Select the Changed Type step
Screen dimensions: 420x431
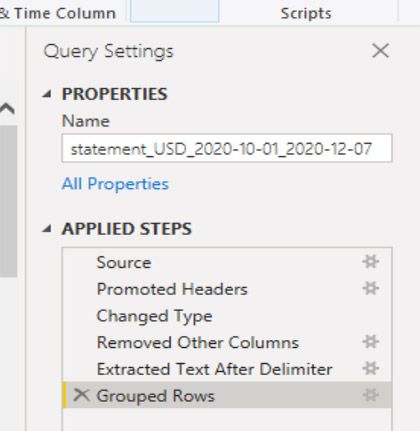coord(227,316)
